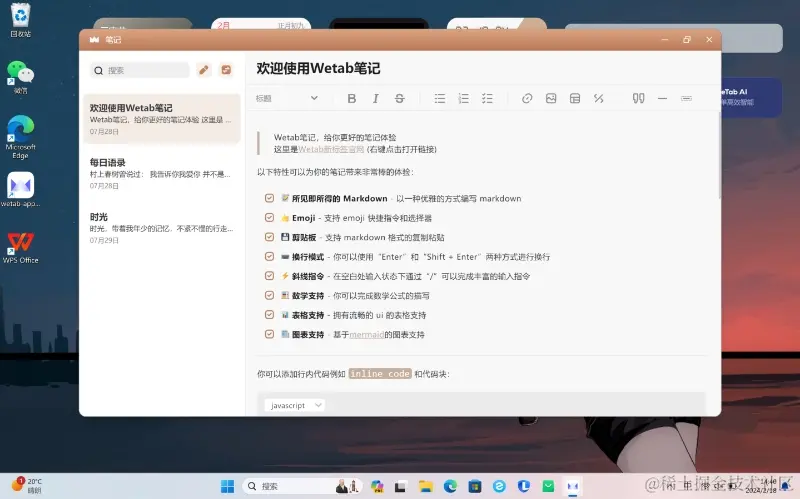Click the inline code sample text
Viewport: 800px width, 499px height.
(380, 374)
